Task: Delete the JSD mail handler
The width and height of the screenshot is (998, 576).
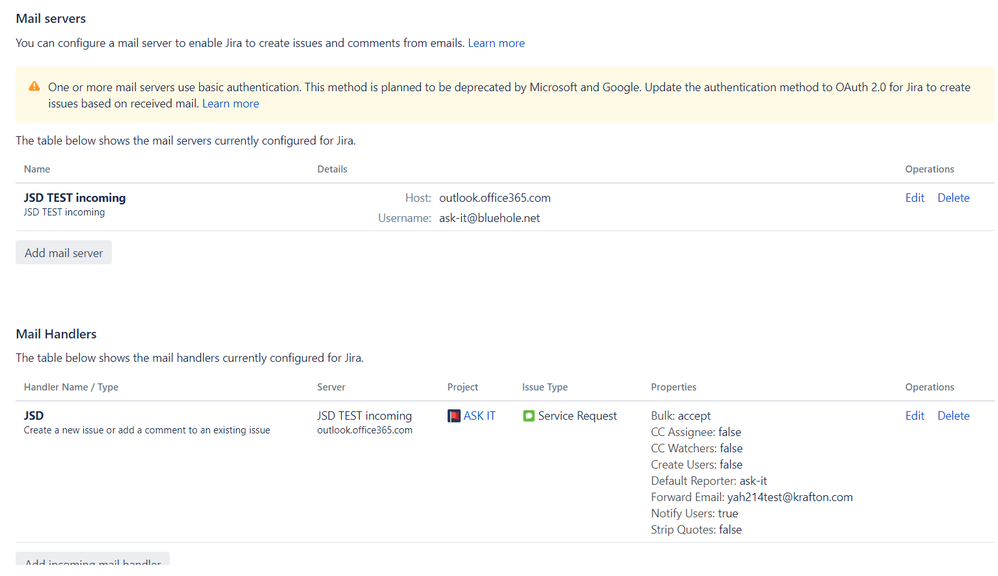Action: click(953, 416)
